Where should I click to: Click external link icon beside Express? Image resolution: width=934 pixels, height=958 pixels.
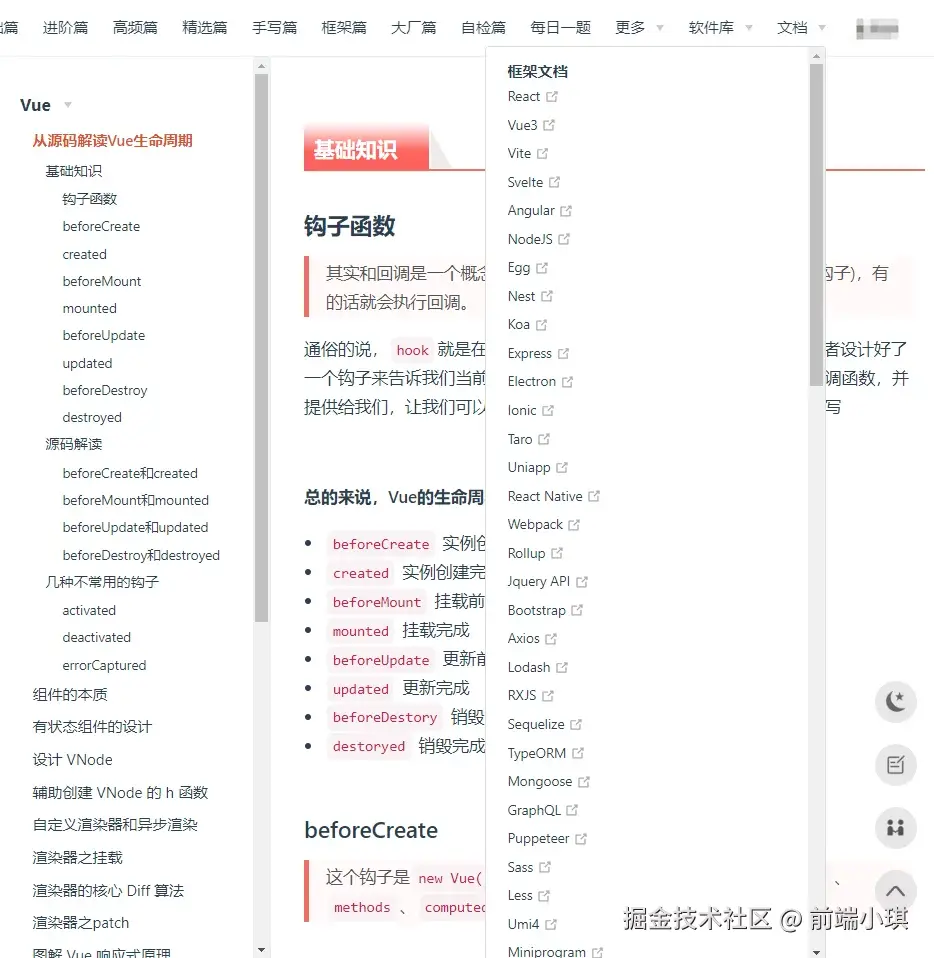click(x=563, y=353)
